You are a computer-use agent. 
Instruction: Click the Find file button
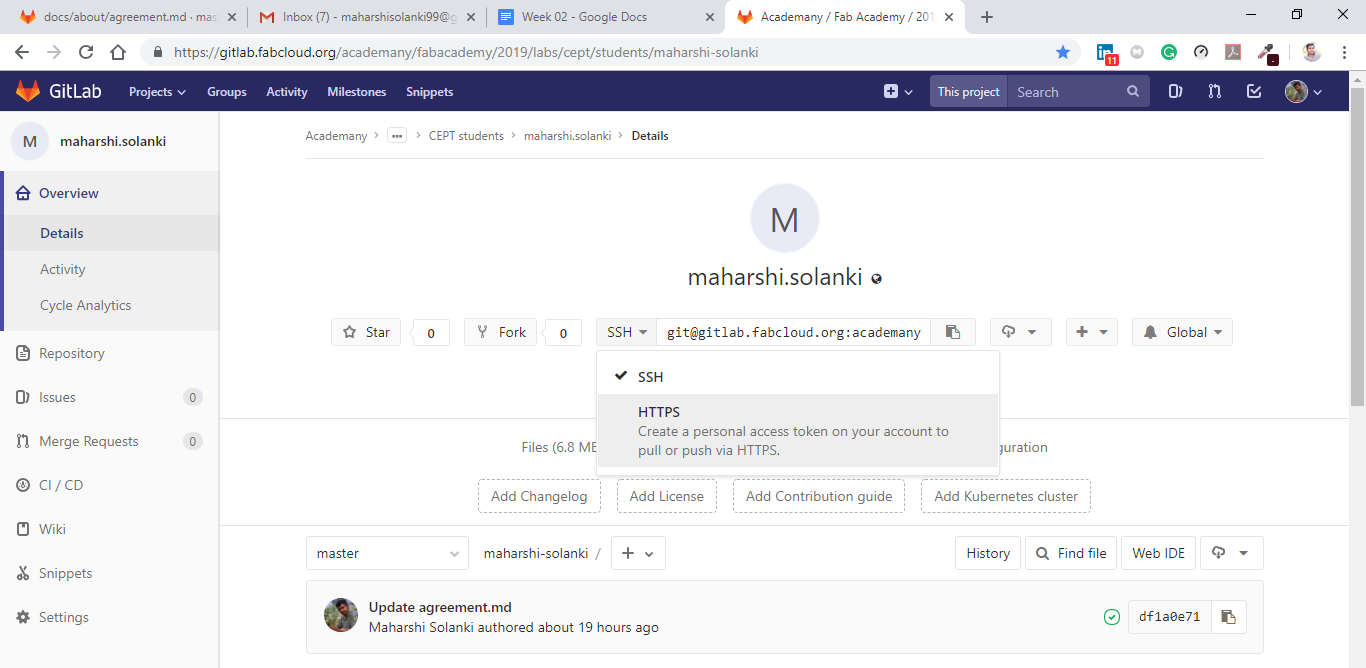(1071, 553)
